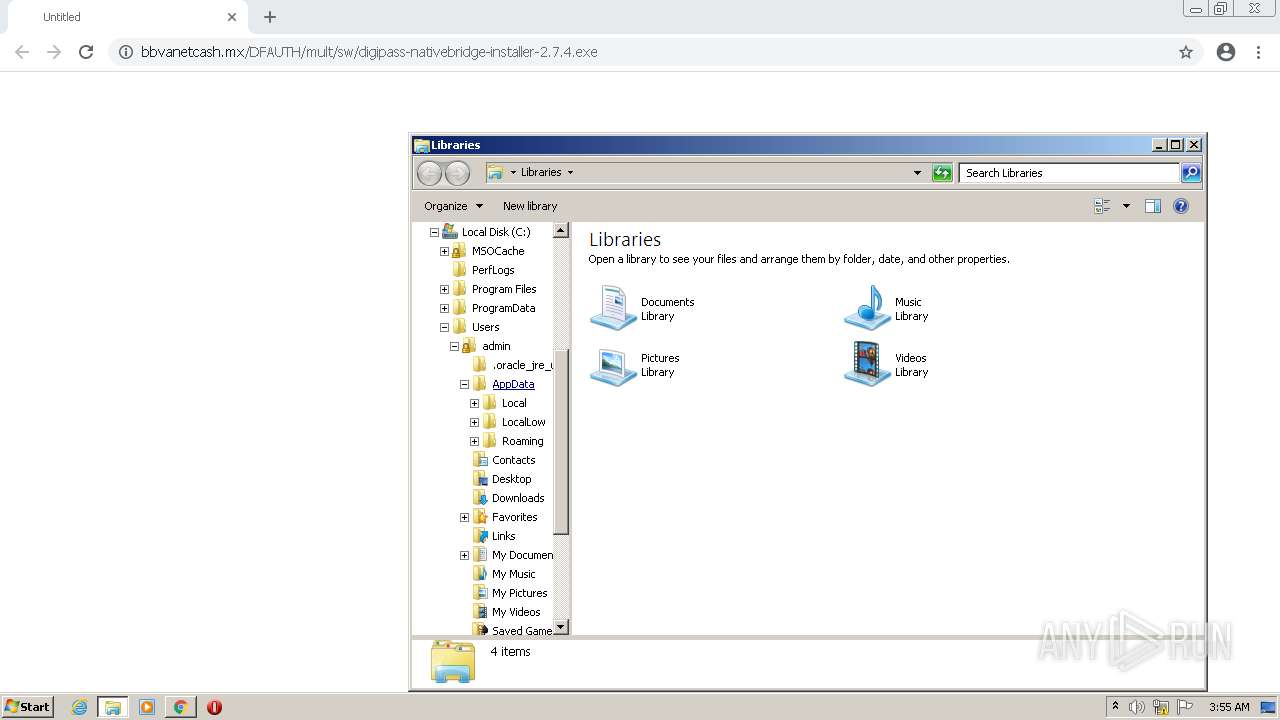The image size is (1280, 720).
Task: Open the Action Center flag icon
Action: coord(1185,707)
